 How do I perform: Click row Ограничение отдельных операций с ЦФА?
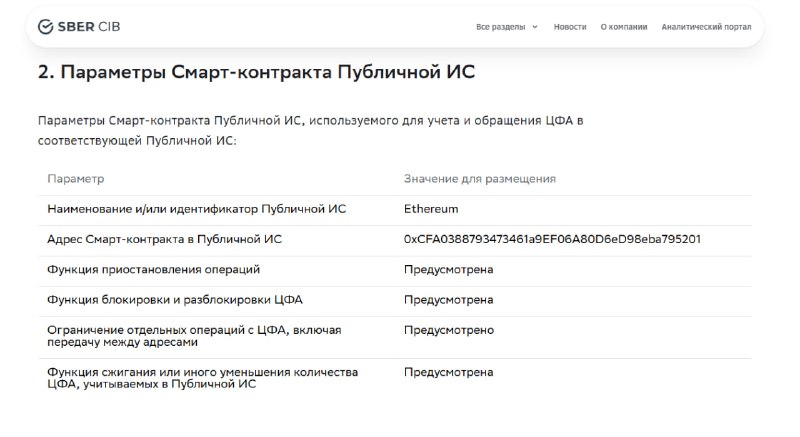pyautogui.click(x=395, y=336)
